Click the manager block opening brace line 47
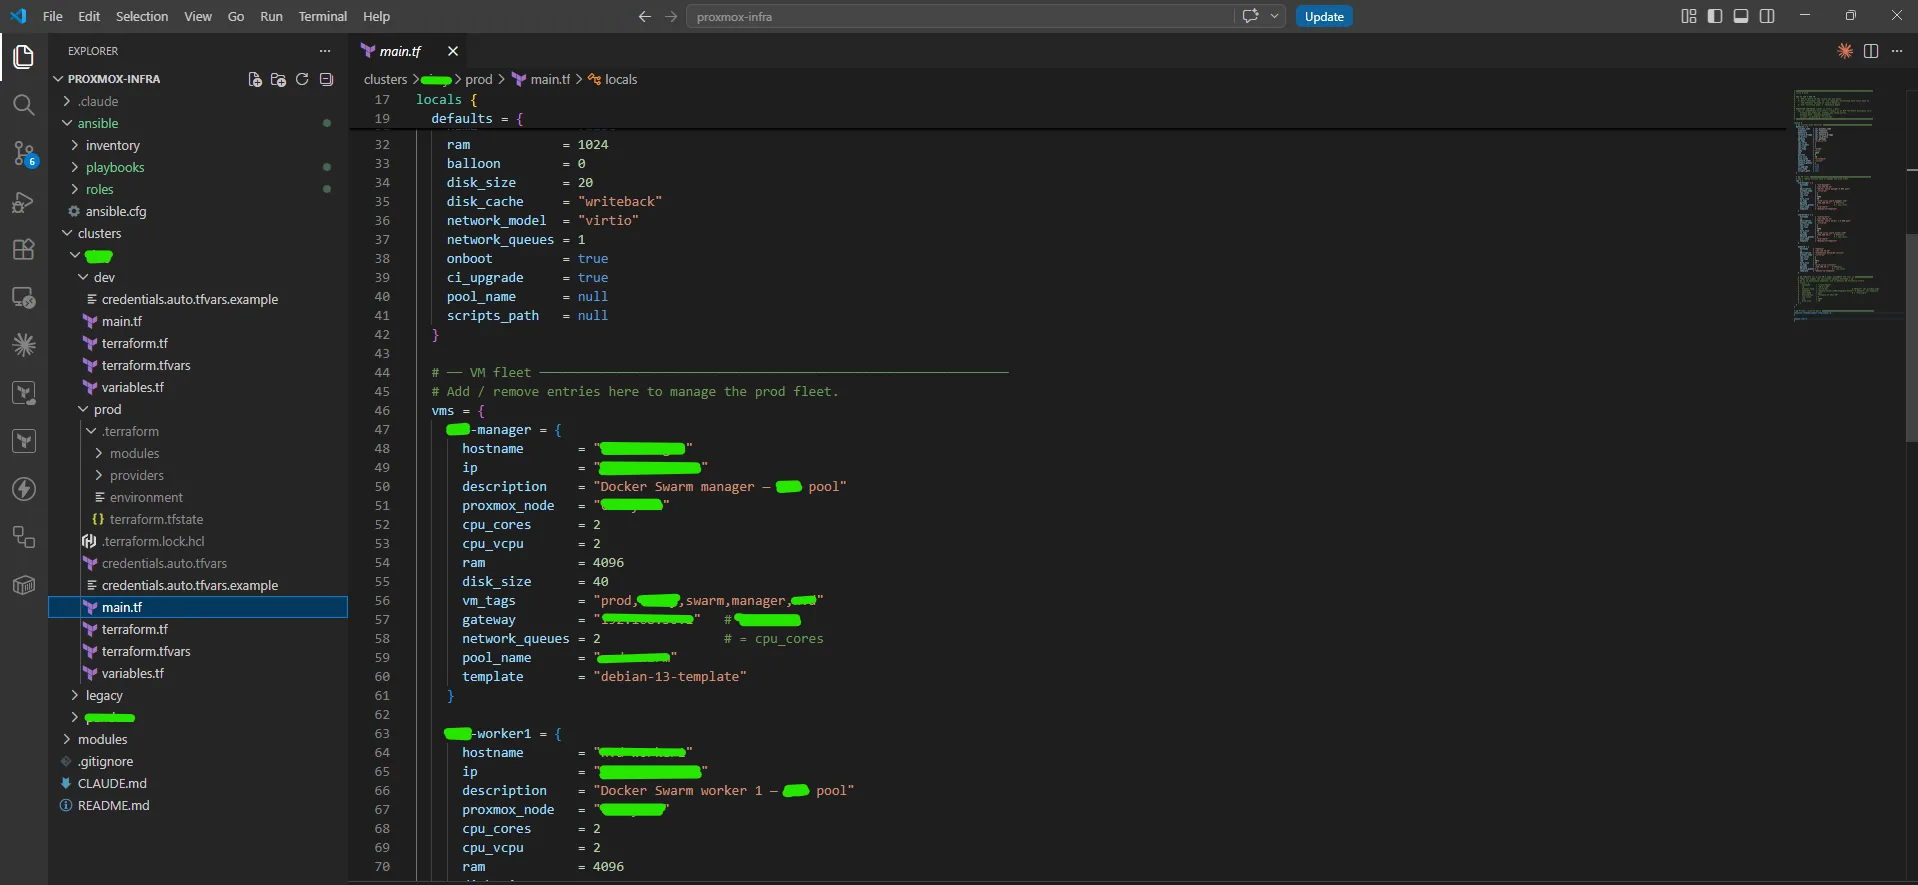Image resolution: width=1918 pixels, height=885 pixels. coord(557,430)
